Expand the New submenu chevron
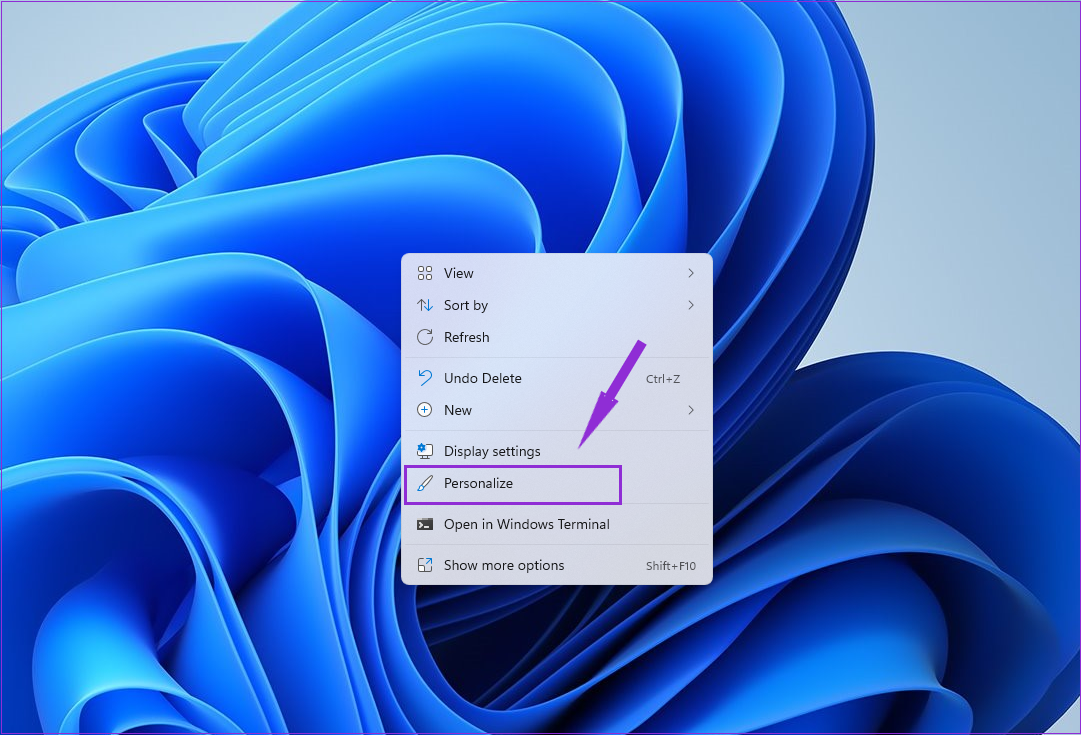This screenshot has width=1081, height=735. [x=692, y=410]
